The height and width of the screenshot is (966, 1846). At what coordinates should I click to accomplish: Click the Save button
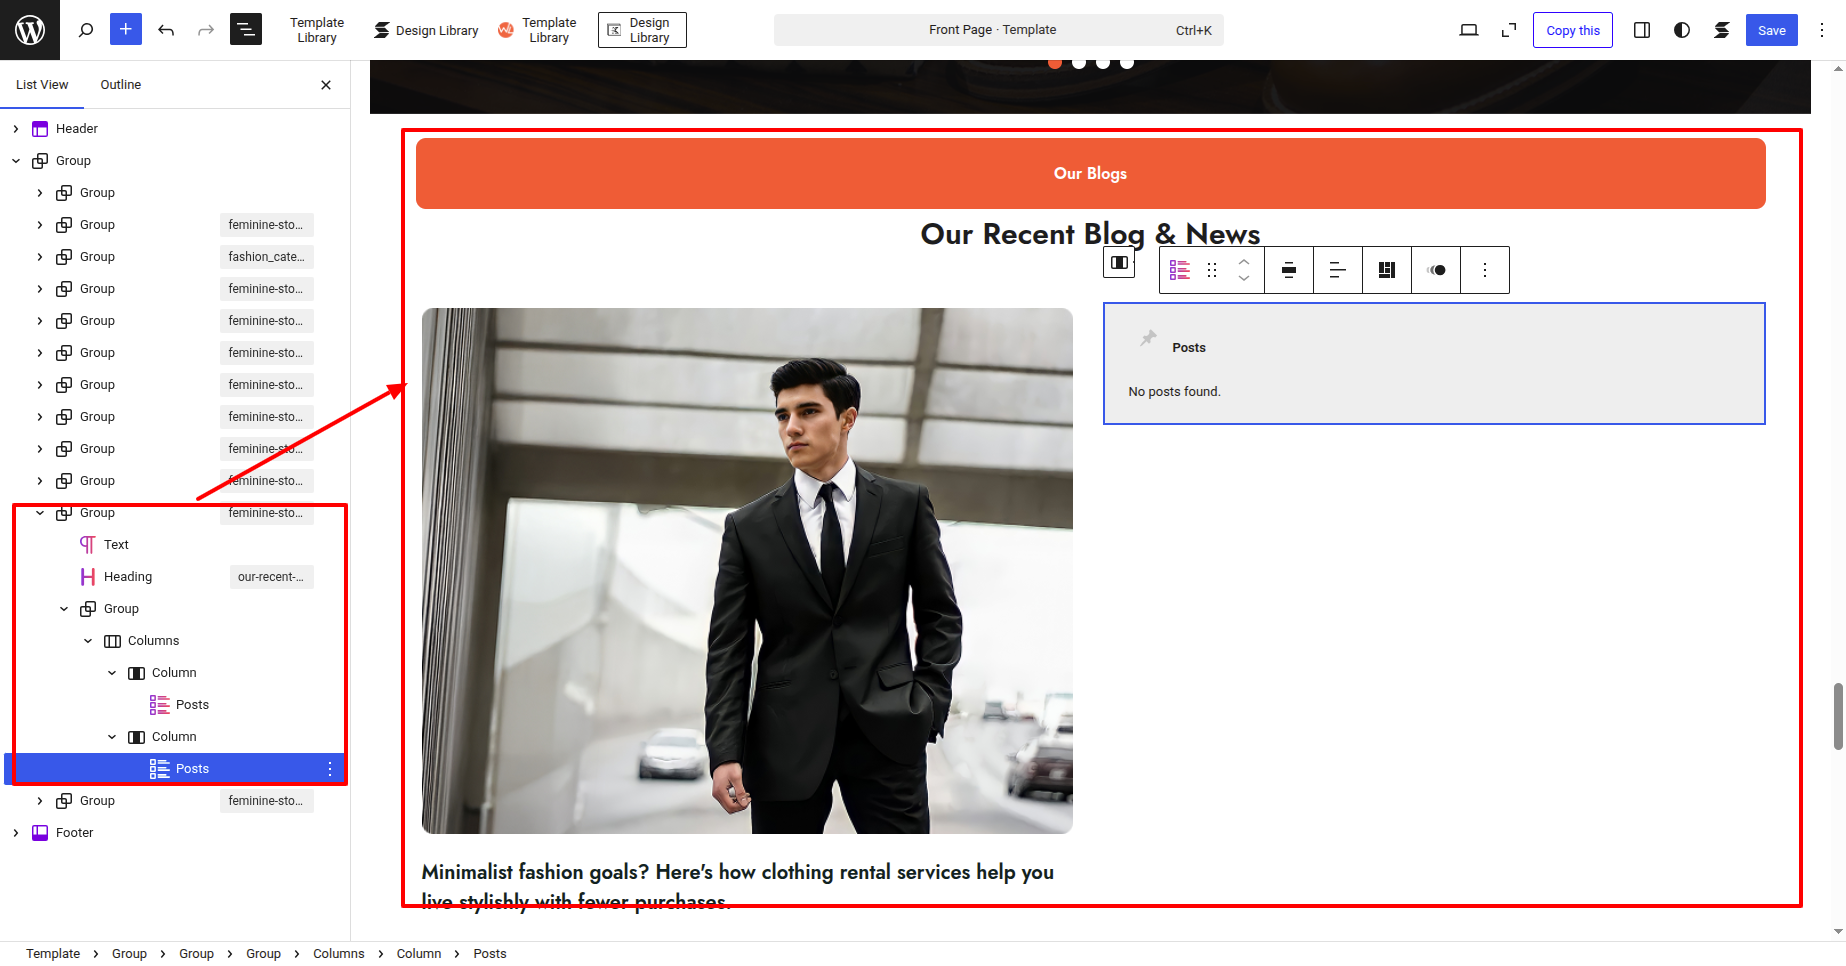pos(1771,30)
